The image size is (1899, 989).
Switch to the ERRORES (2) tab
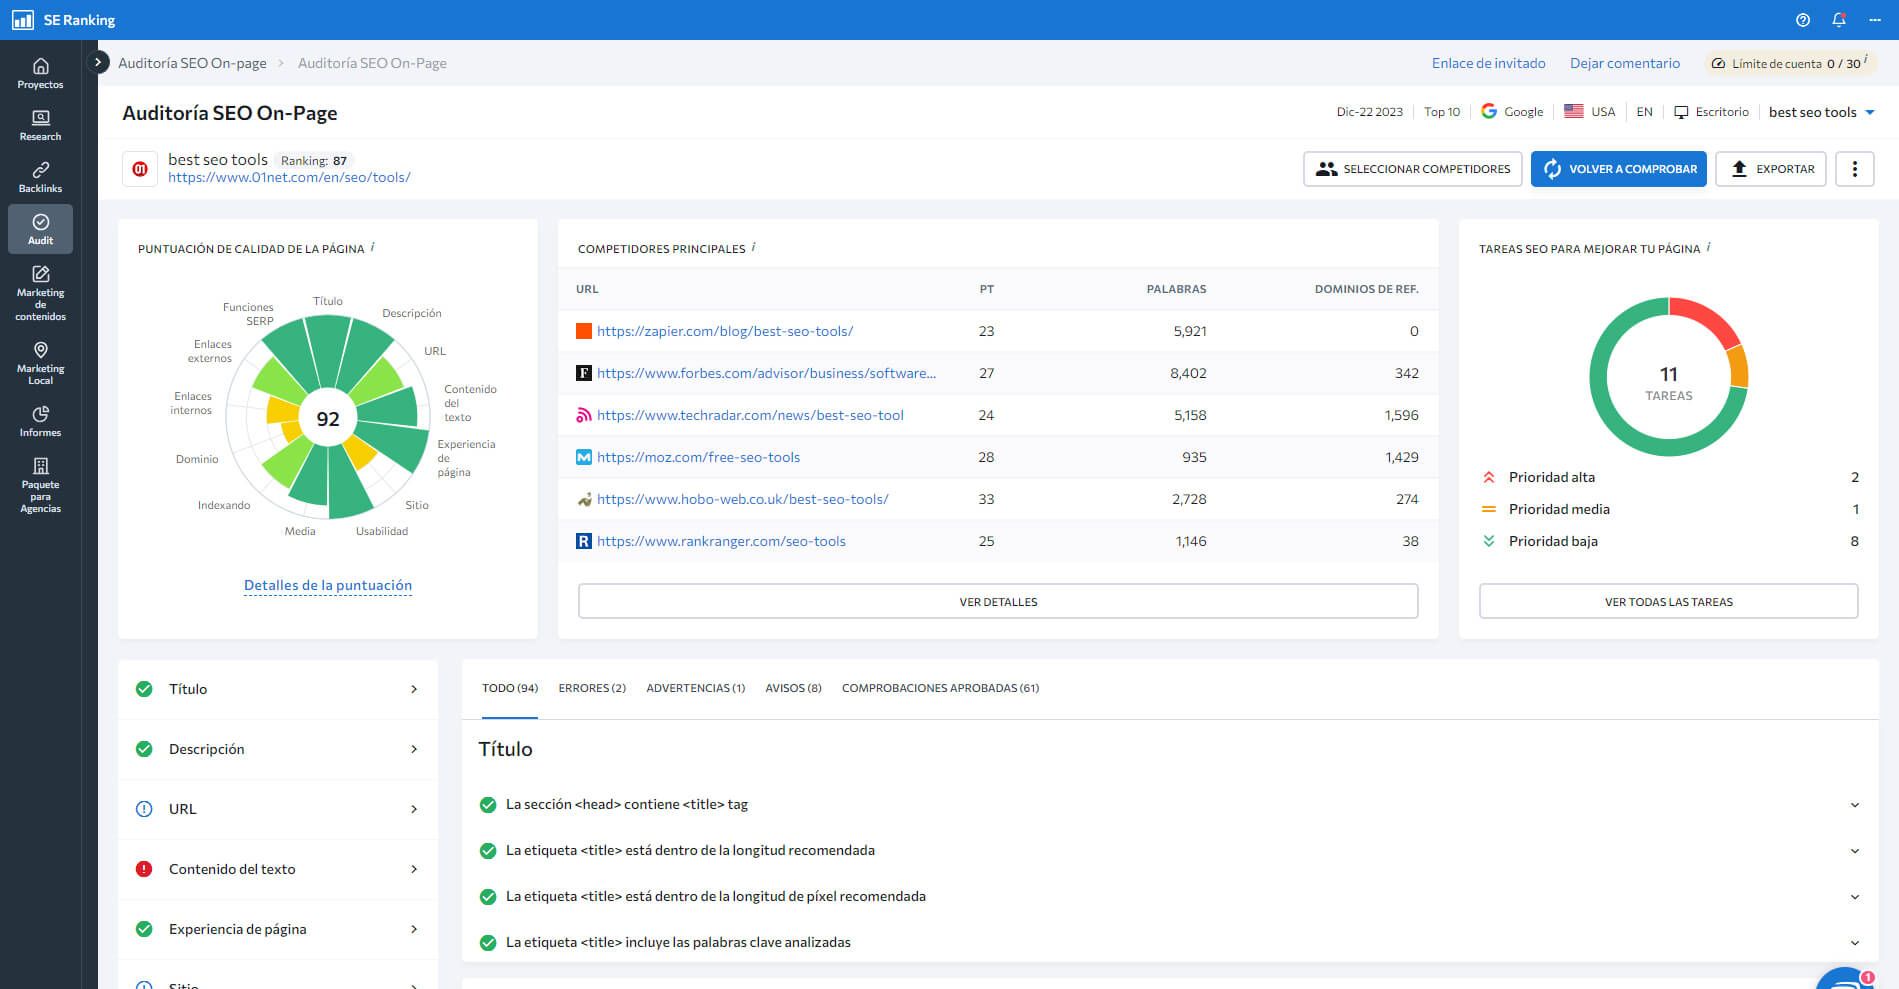pyautogui.click(x=592, y=688)
